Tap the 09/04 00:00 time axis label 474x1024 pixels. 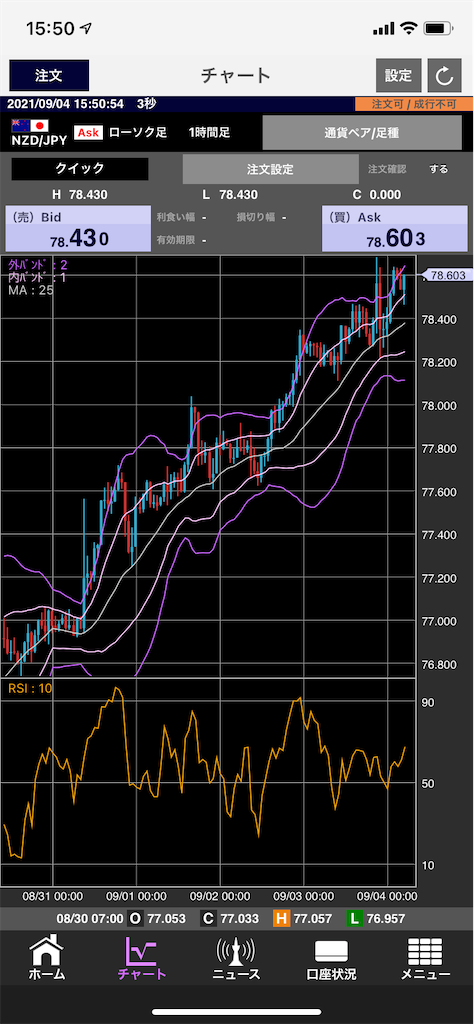coord(387,895)
